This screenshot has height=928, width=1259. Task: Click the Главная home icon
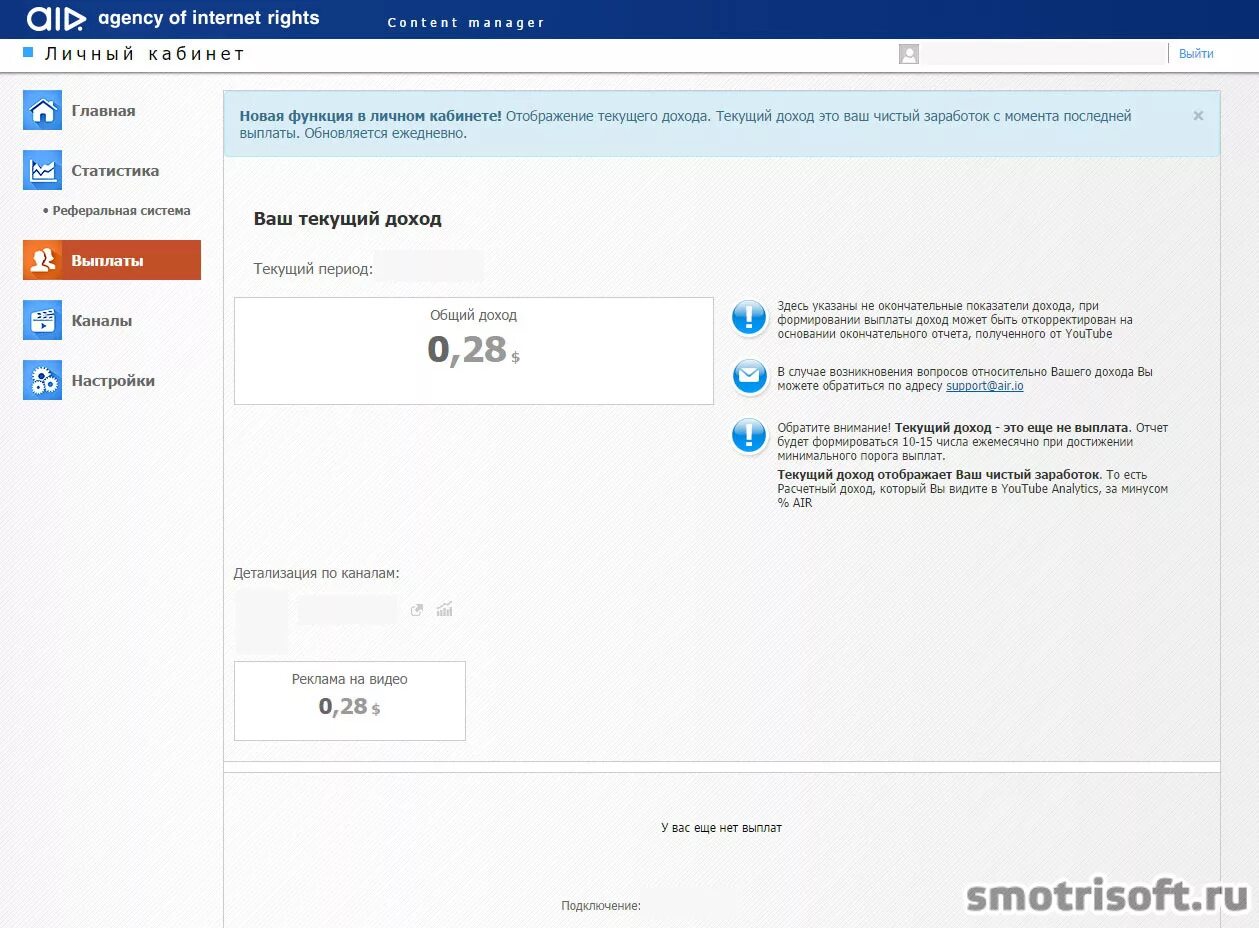tap(42, 111)
